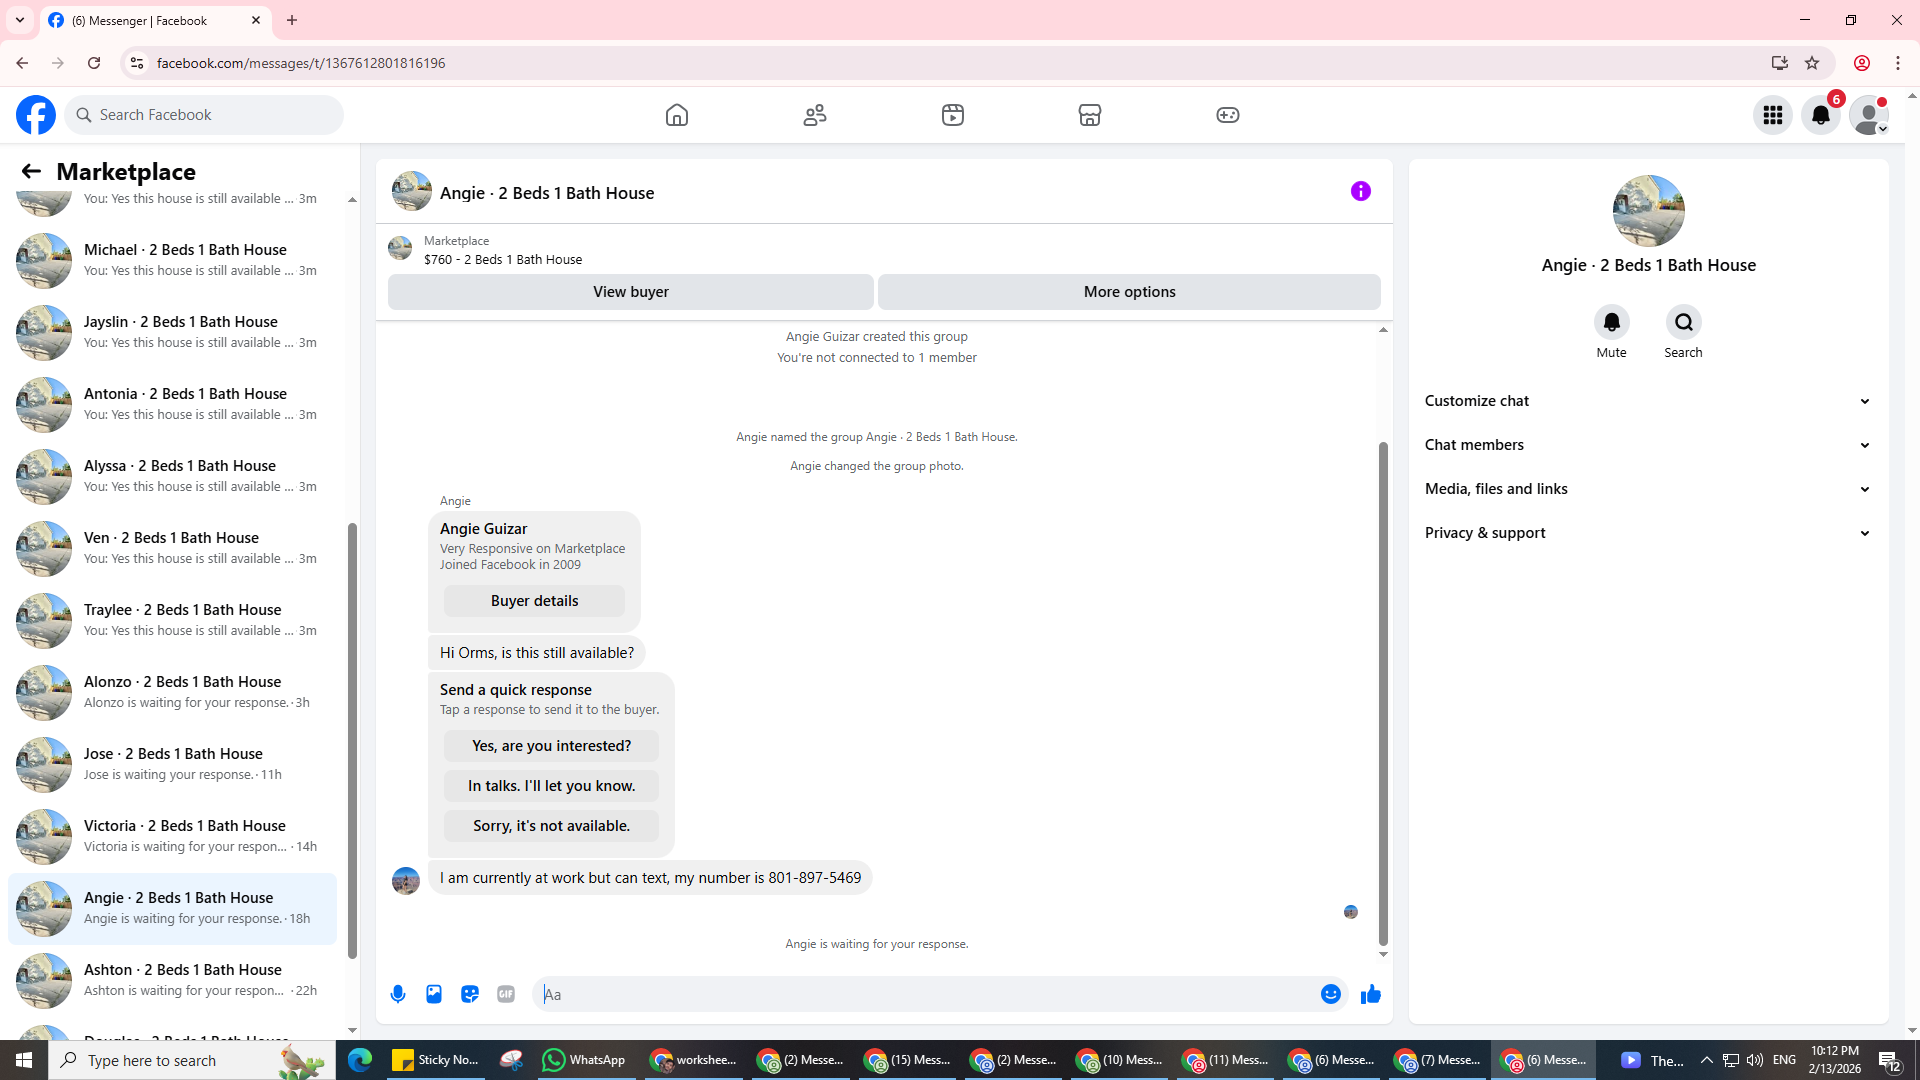Send the 'Yes, are you interested?' quick response

(x=551, y=746)
